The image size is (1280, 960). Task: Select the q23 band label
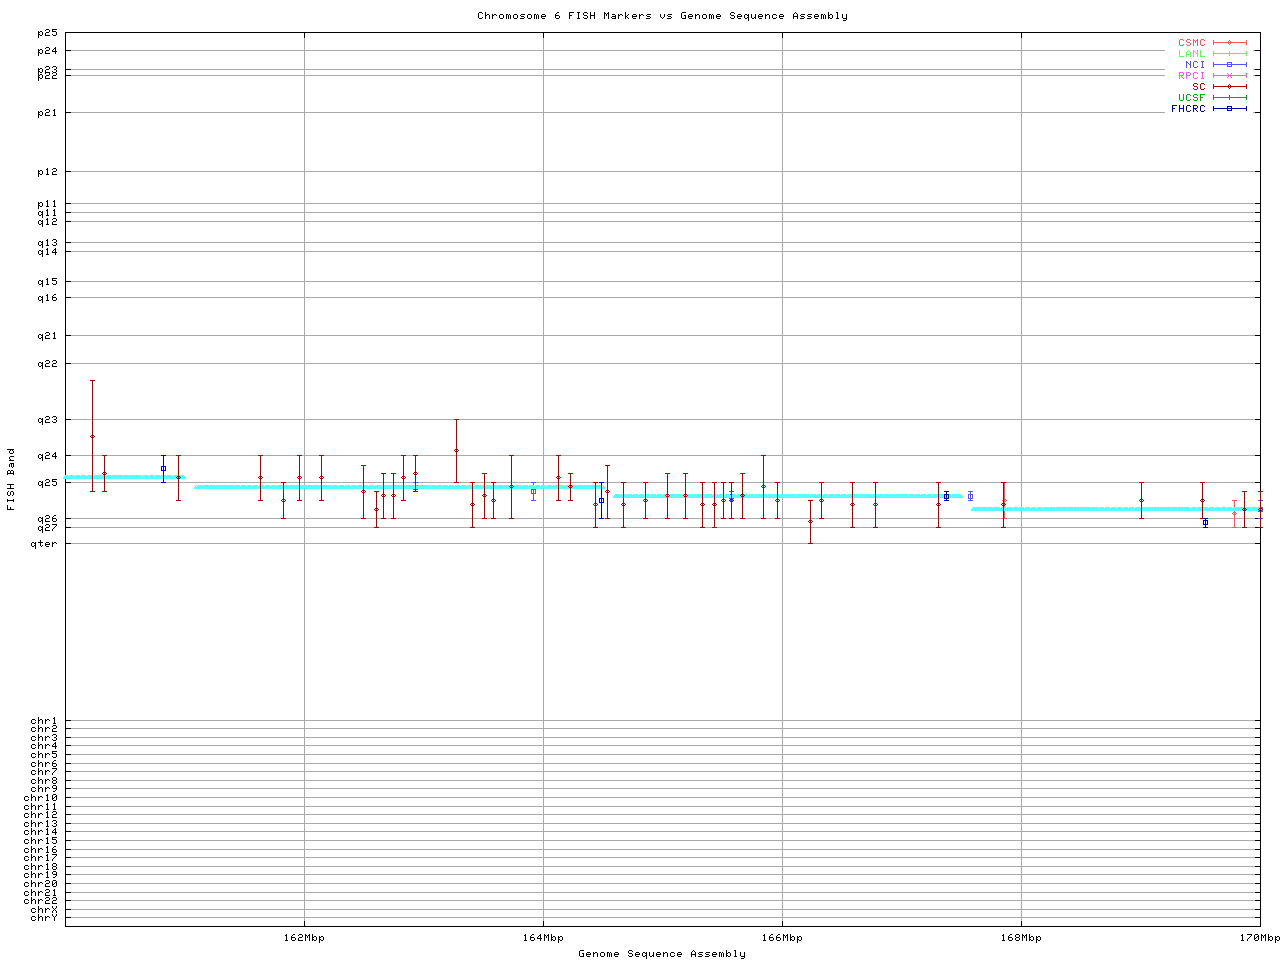pos(48,420)
